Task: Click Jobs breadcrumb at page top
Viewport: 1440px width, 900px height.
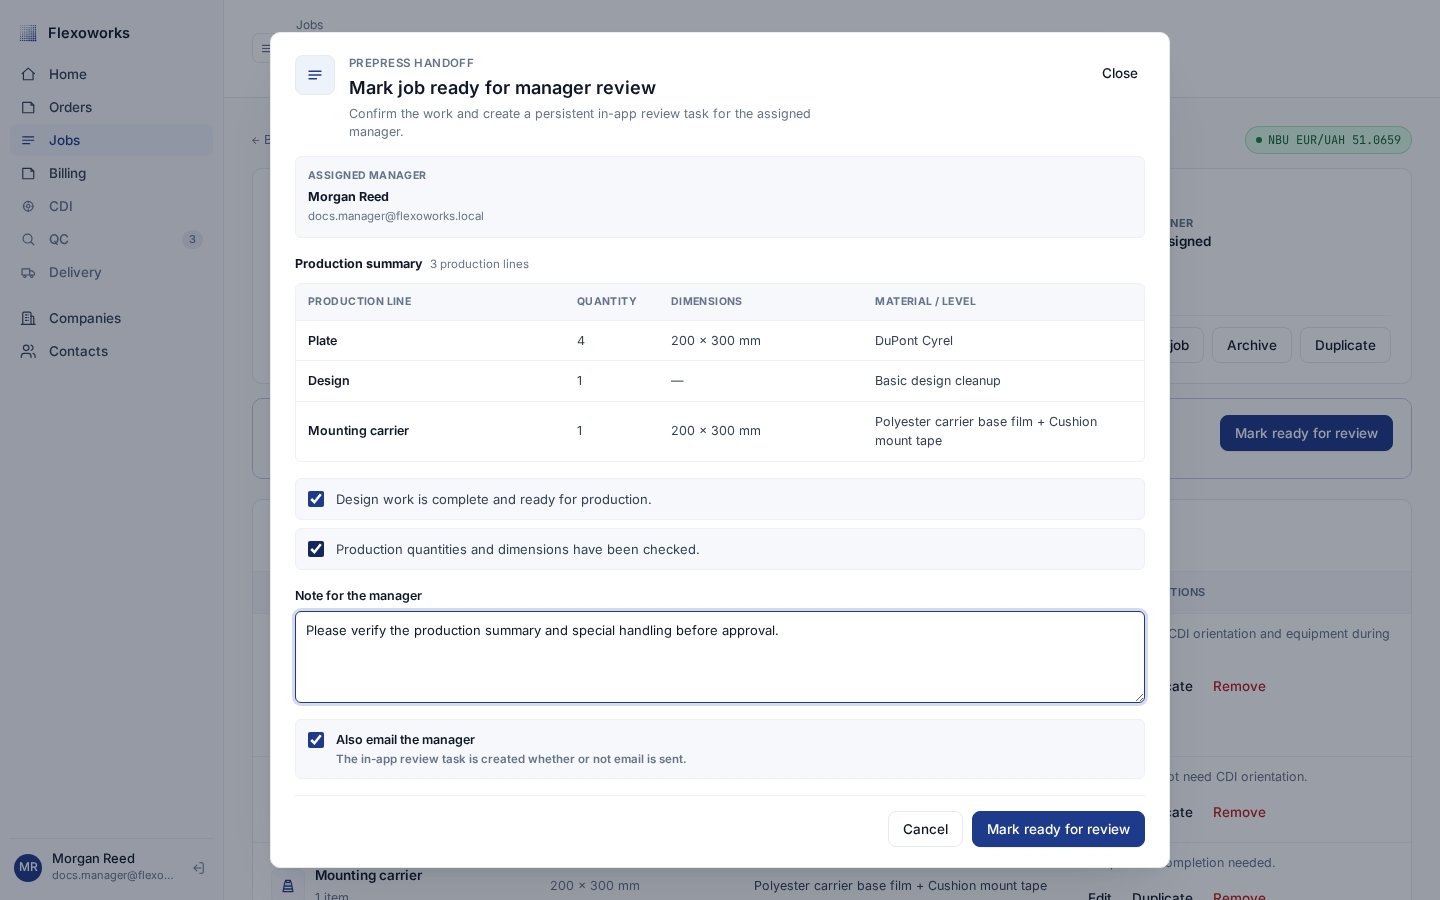Action: tap(309, 24)
